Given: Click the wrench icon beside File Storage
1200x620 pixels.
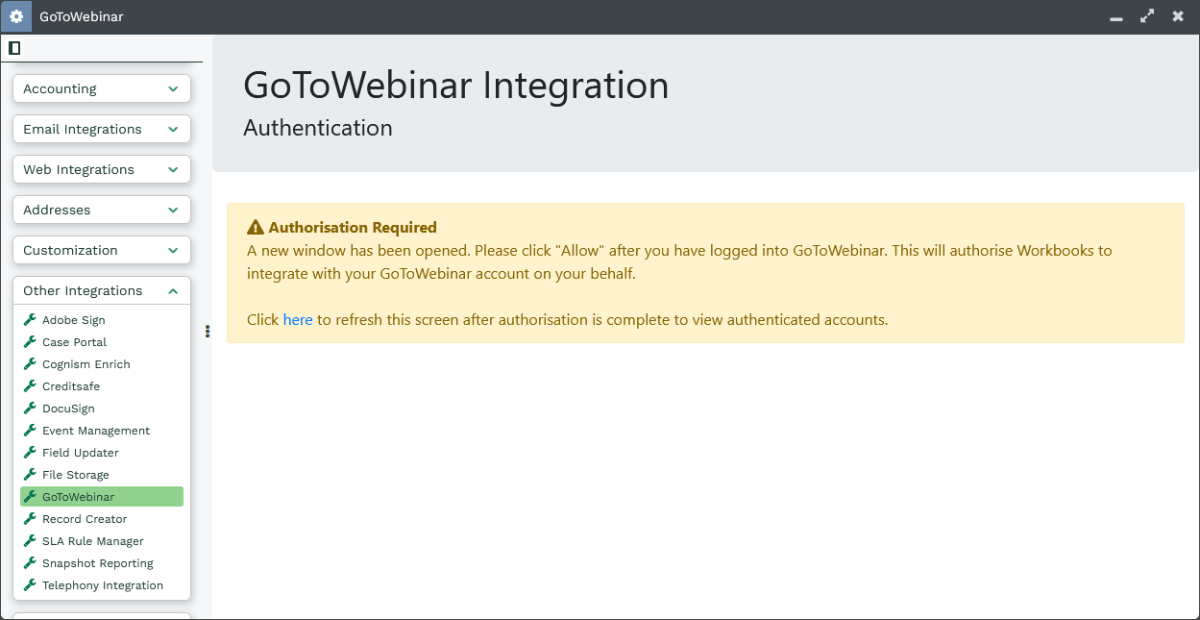Looking at the screenshot, I should tap(30, 475).
